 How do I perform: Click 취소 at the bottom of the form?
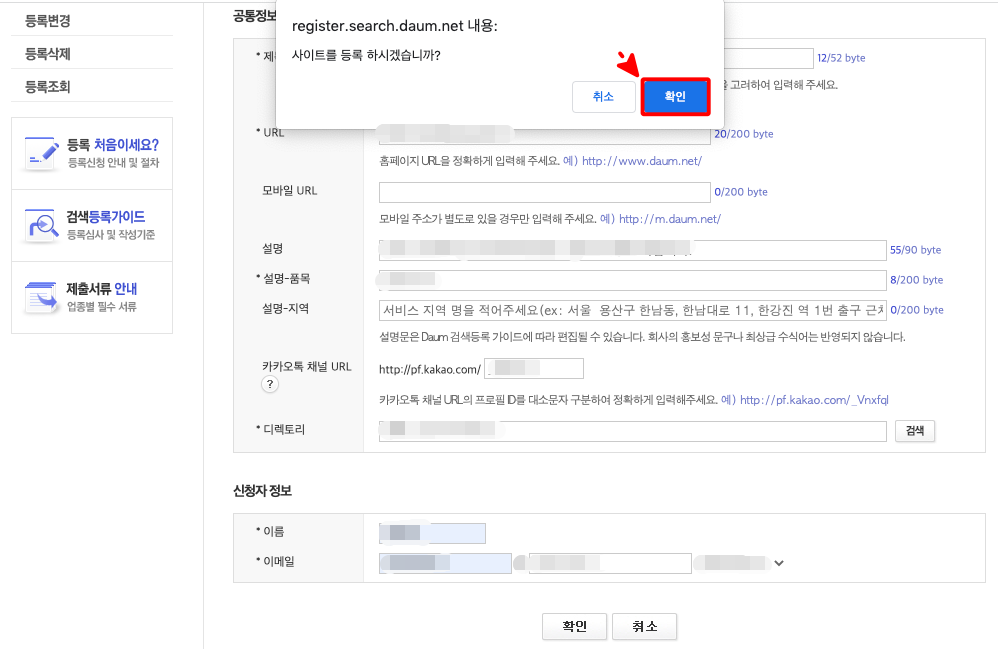(x=646, y=626)
